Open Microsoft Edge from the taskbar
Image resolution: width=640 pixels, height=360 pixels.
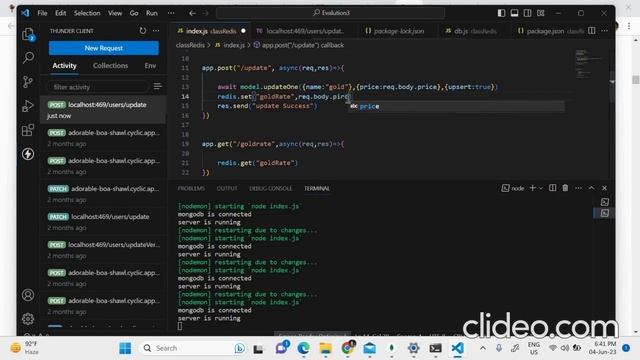(x=303, y=348)
